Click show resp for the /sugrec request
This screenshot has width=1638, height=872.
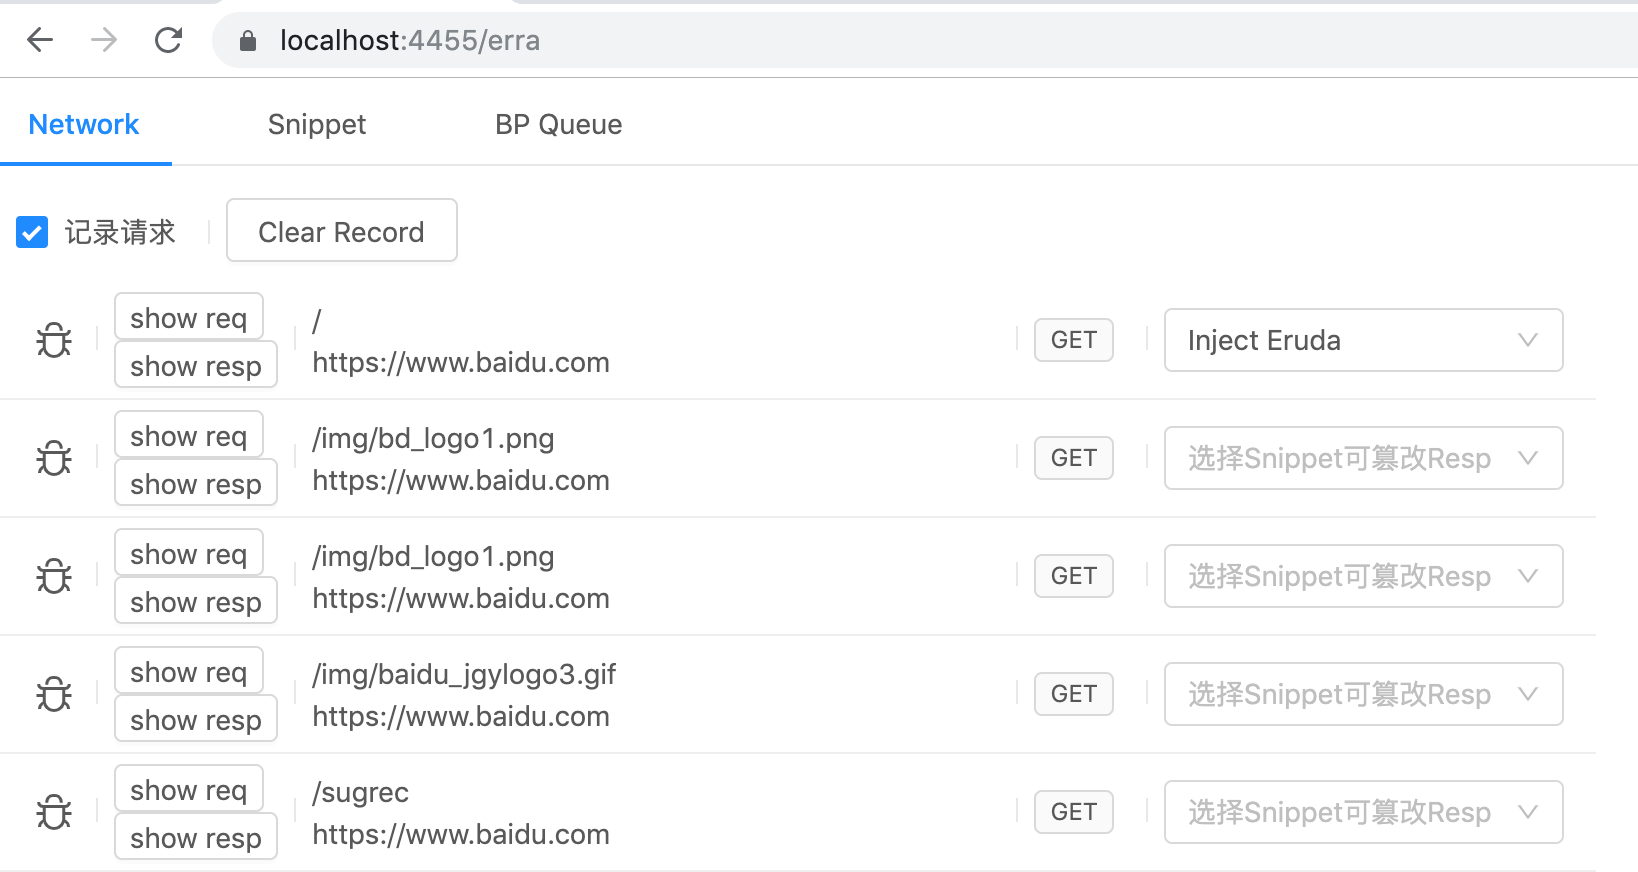click(195, 837)
